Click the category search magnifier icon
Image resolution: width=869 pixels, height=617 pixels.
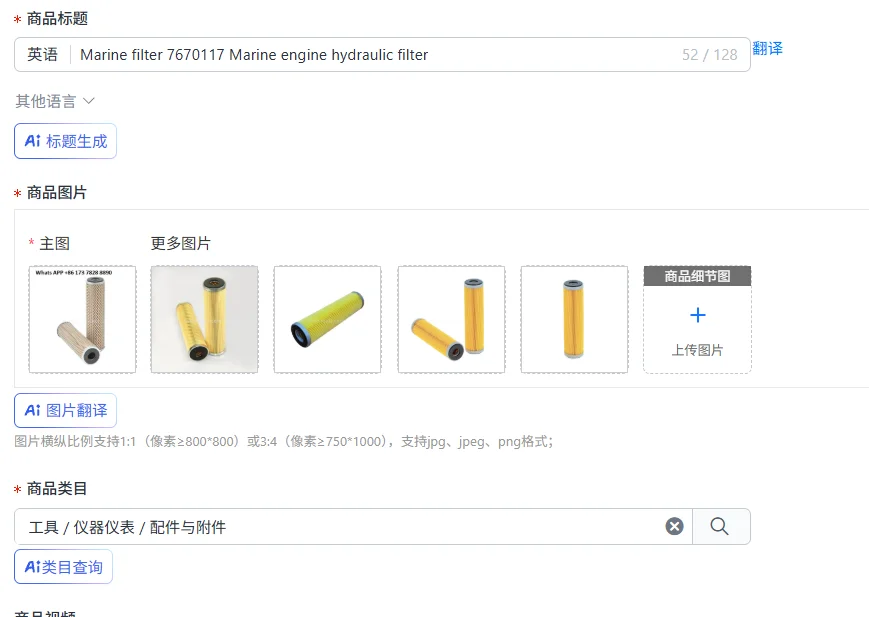719,527
